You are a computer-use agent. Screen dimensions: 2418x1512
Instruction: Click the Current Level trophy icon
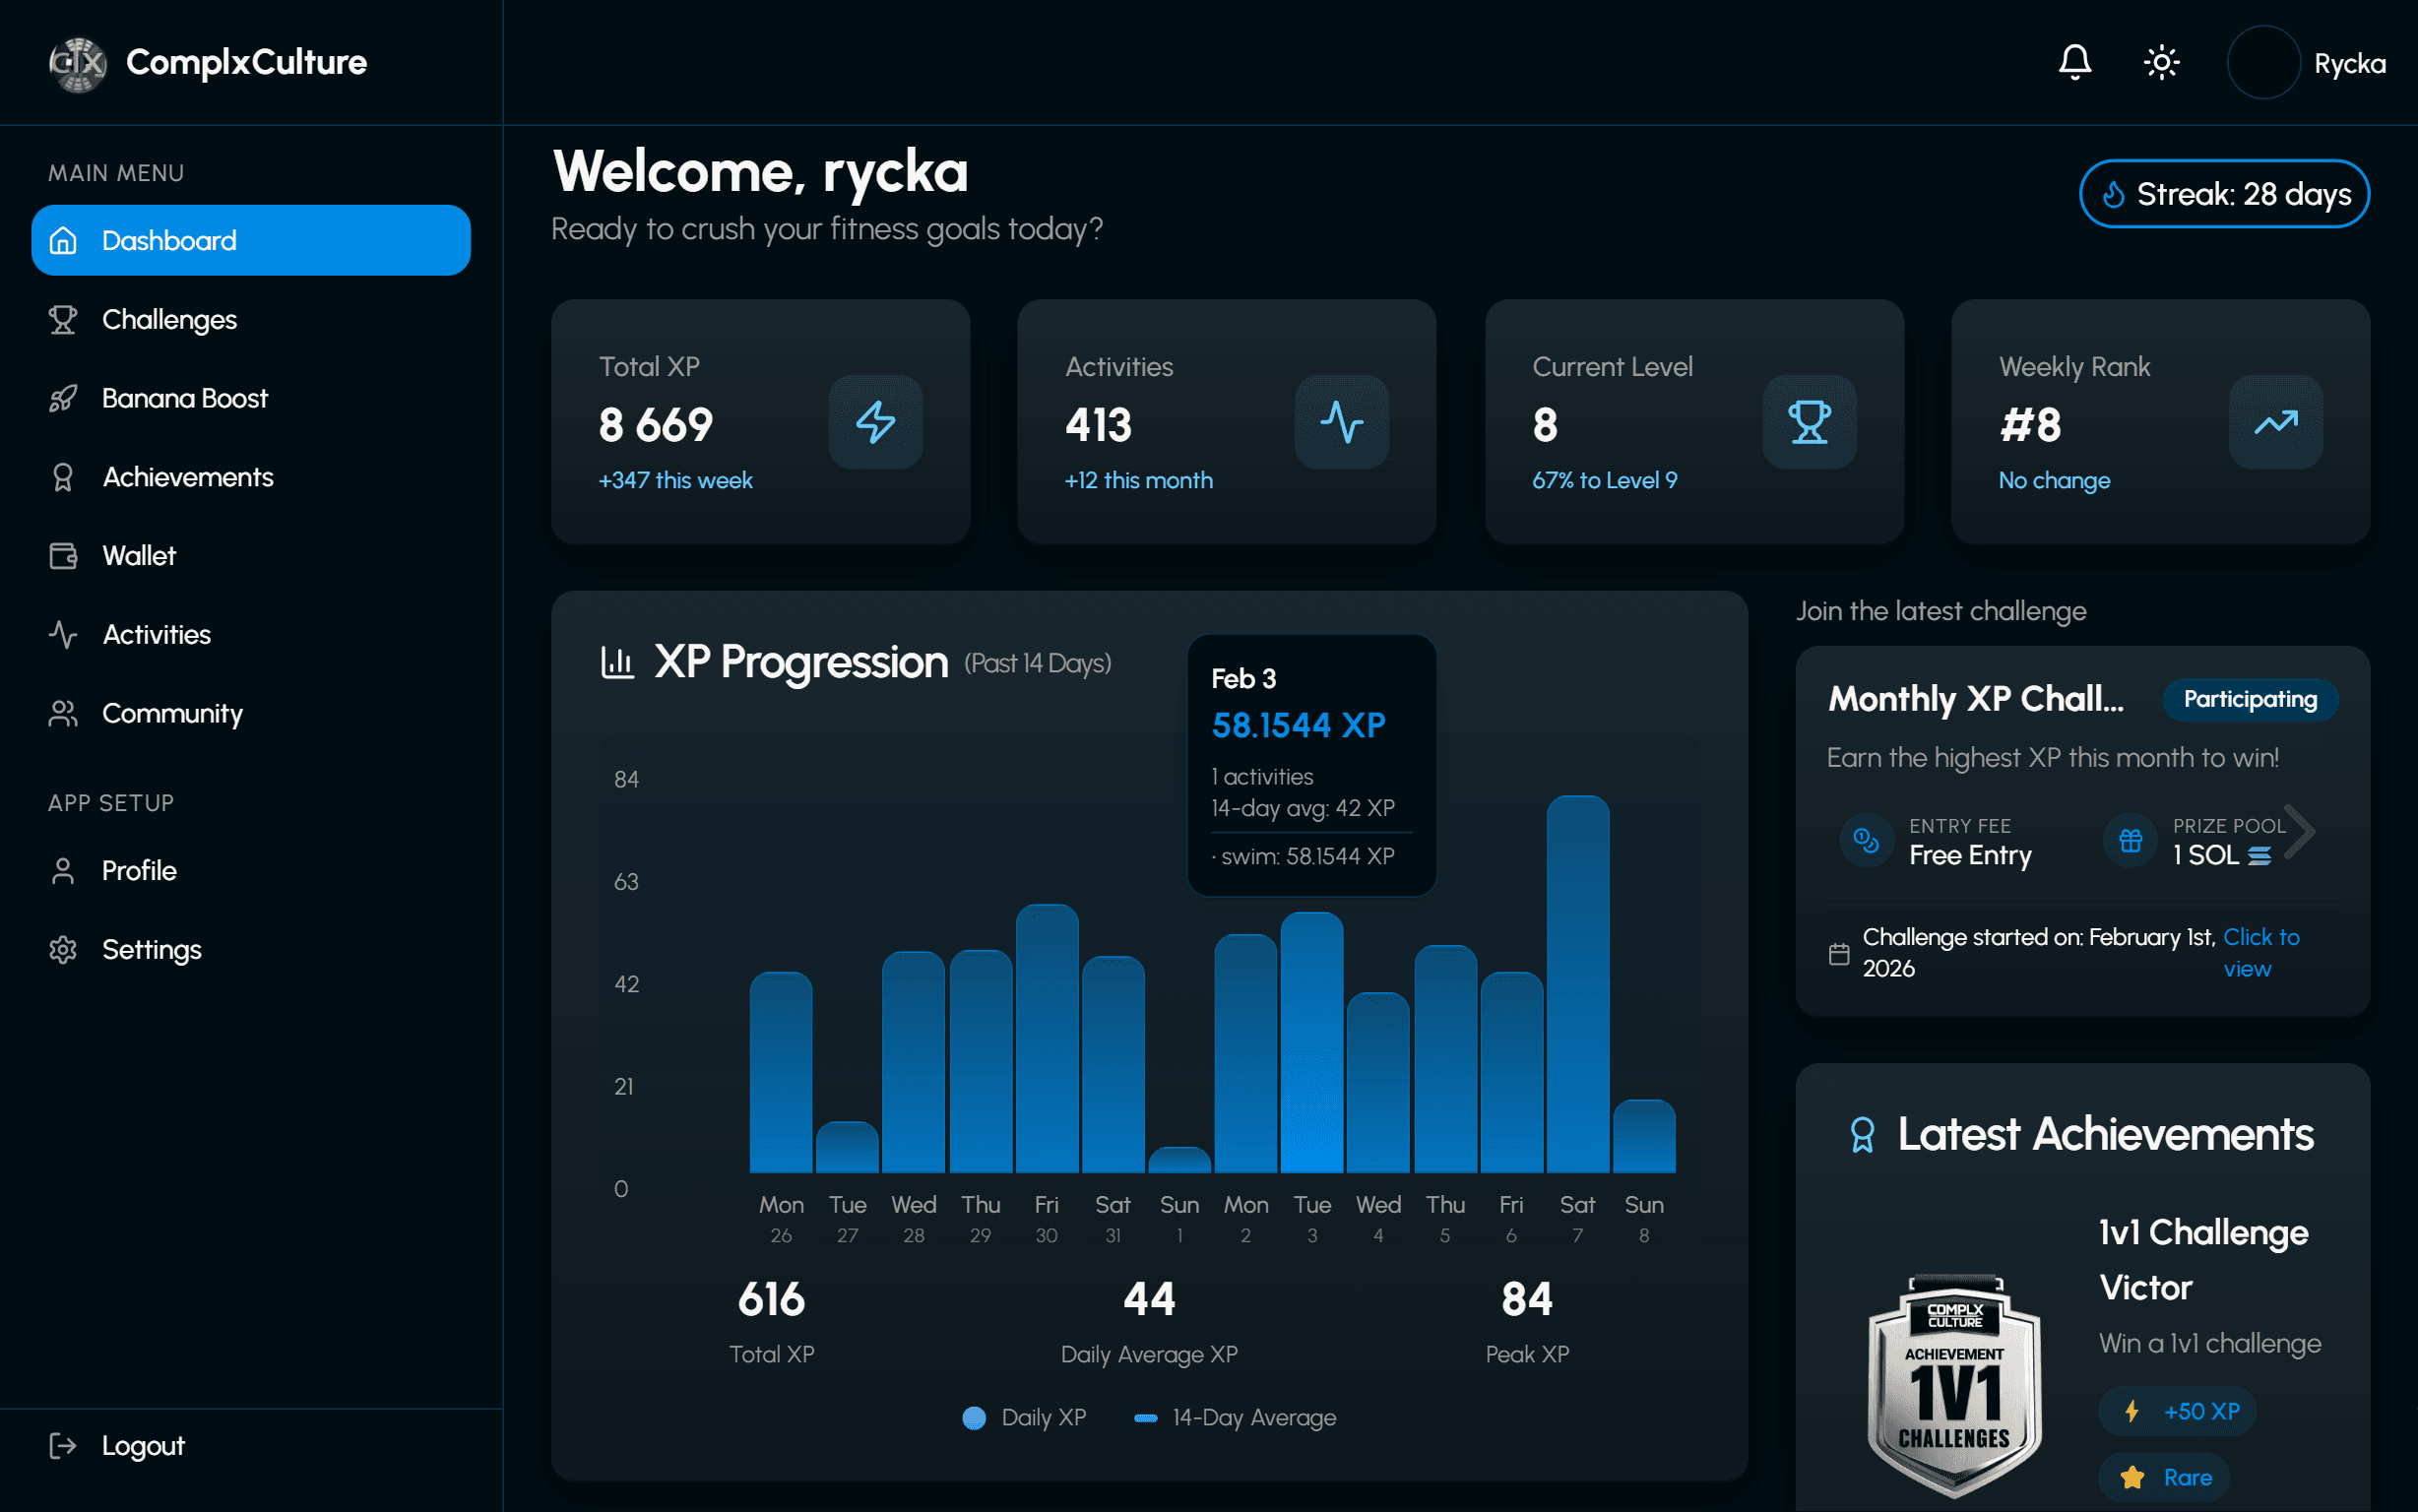(1808, 422)
